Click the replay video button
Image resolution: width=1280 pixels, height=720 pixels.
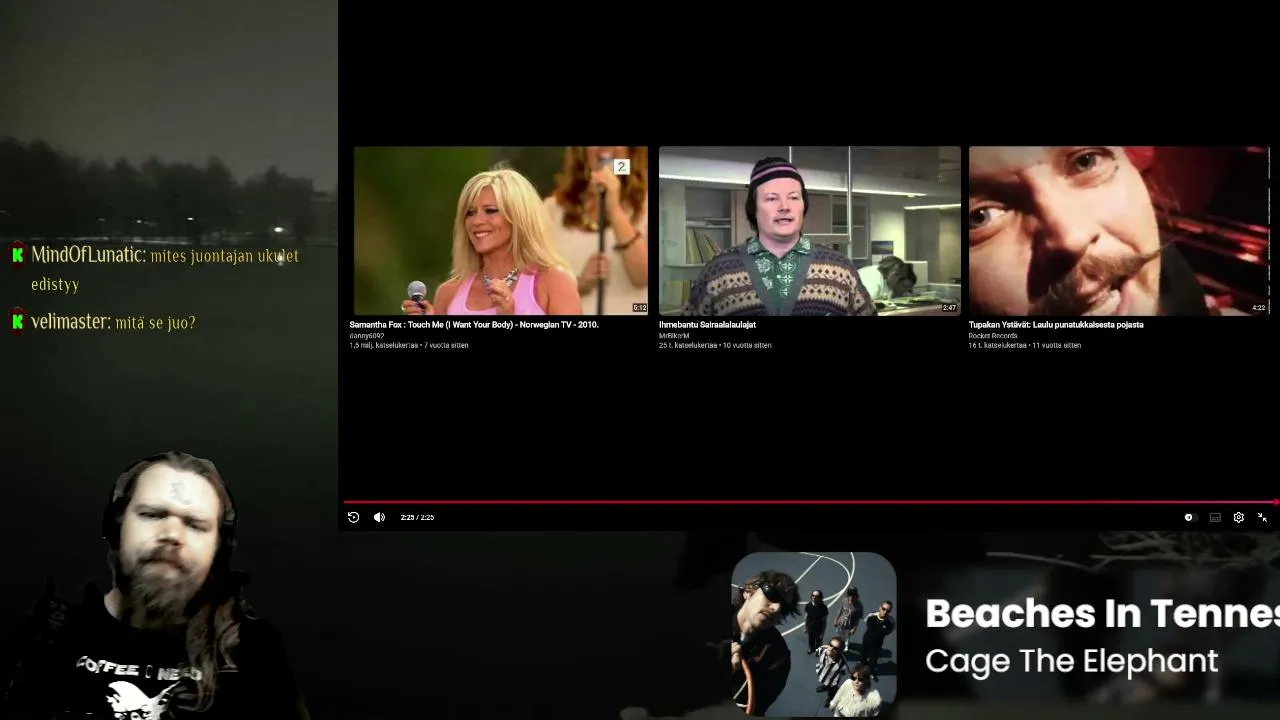tap(353, 517)
